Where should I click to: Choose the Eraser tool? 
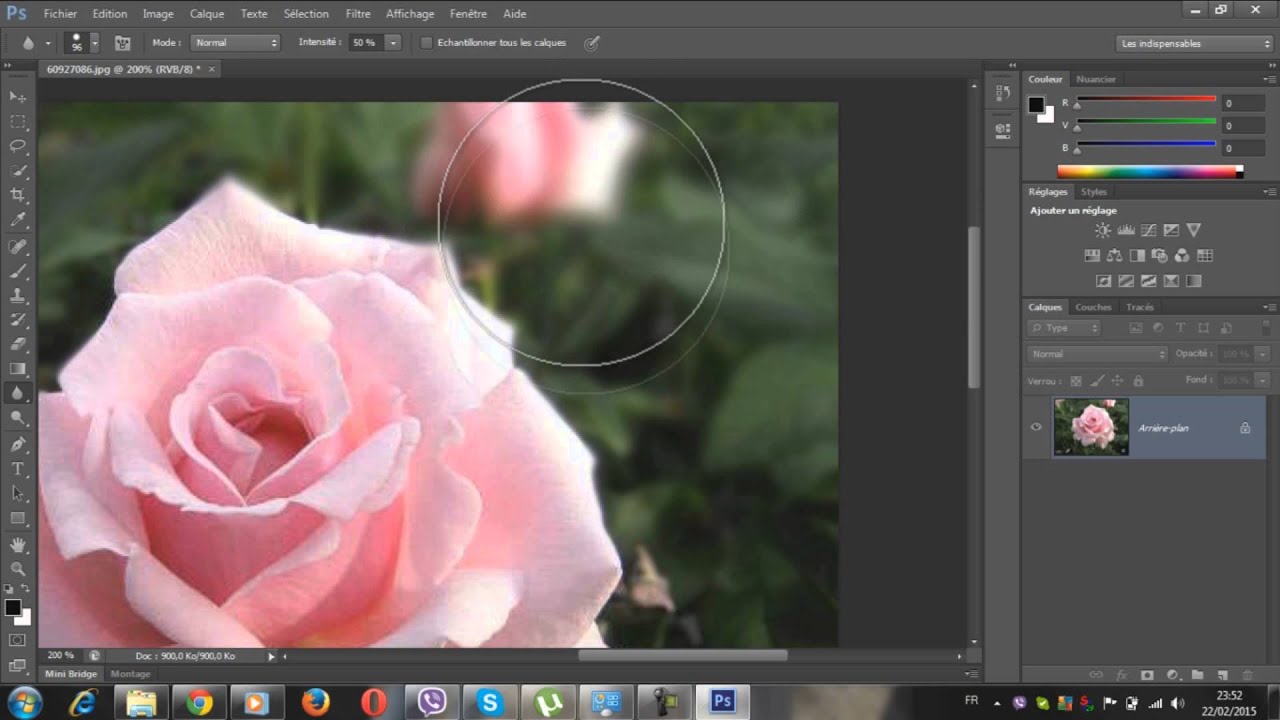point(18,344)
